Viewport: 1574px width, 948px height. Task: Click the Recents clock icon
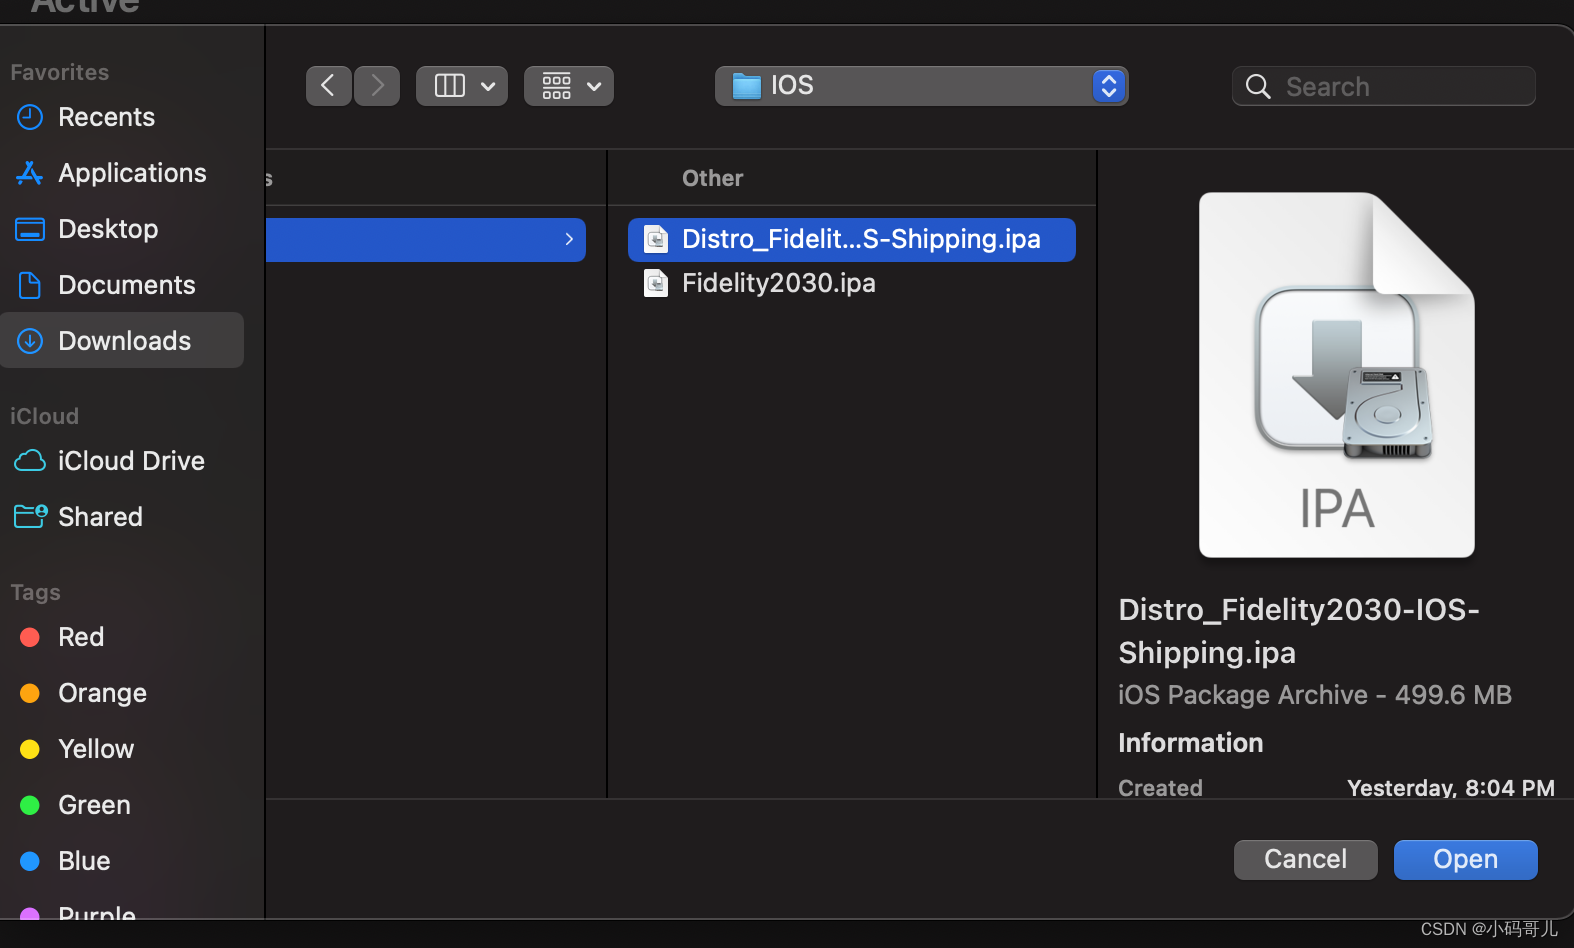click(30, 117)
